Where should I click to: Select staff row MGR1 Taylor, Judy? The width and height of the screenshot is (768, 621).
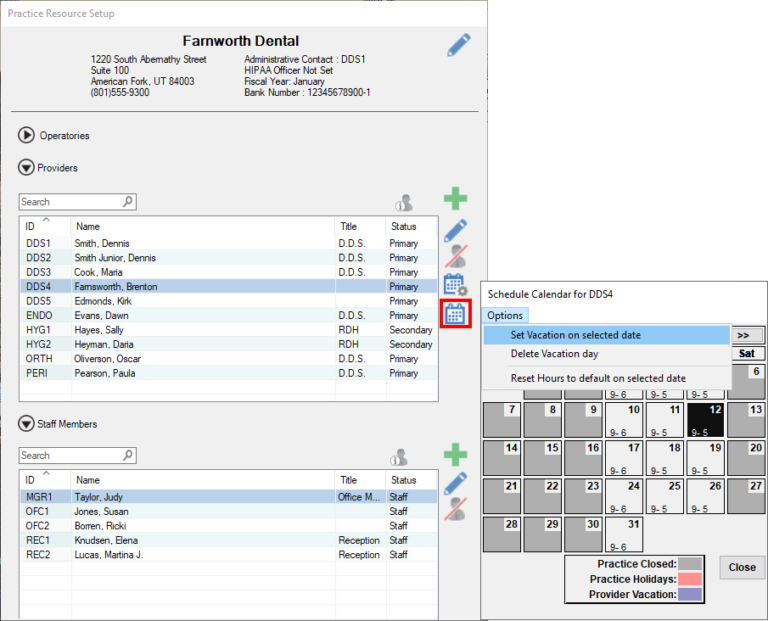point(229,497)
